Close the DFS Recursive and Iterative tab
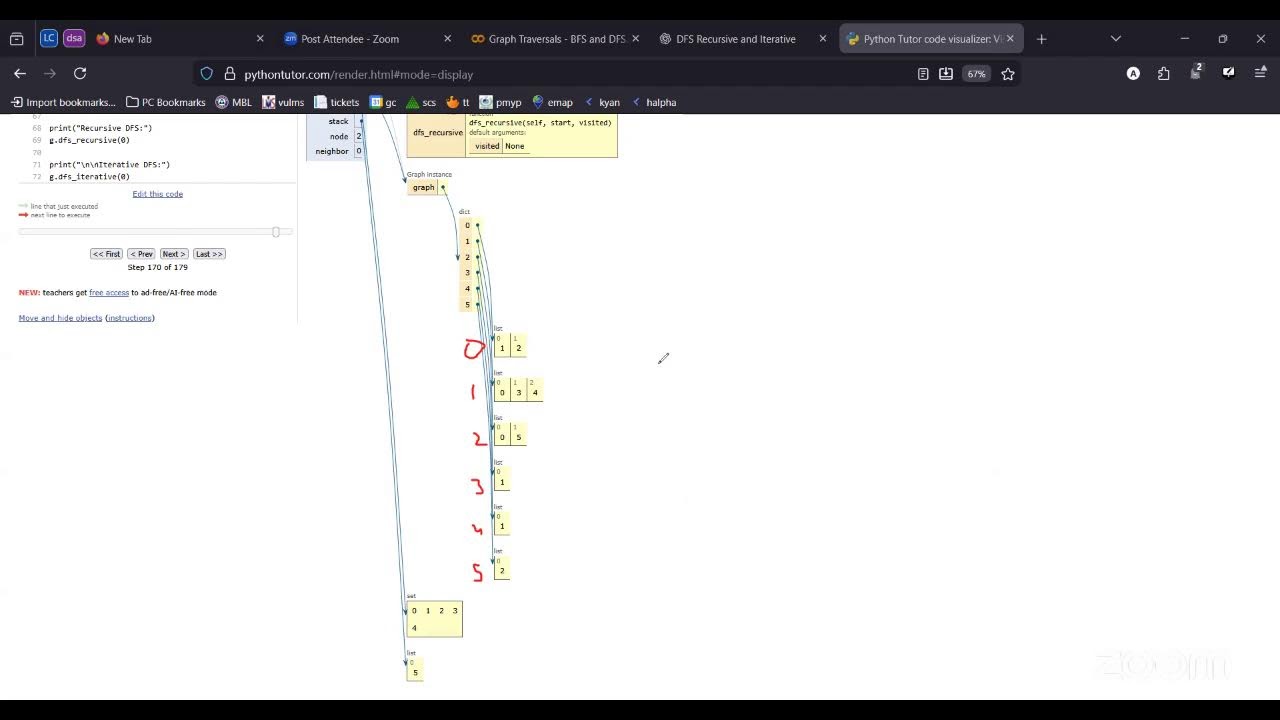The width and height of the screenshot is (1280, 720). point(823,39)
